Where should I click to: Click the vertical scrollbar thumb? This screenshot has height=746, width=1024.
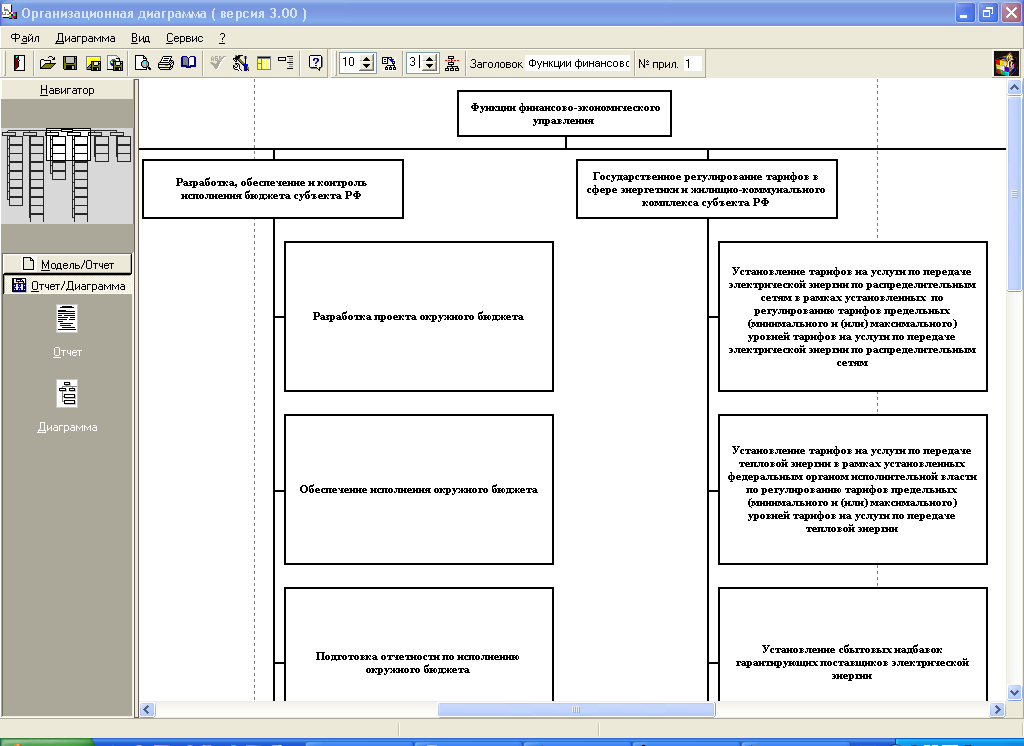pyautogui.click(x=1014, y=194)
